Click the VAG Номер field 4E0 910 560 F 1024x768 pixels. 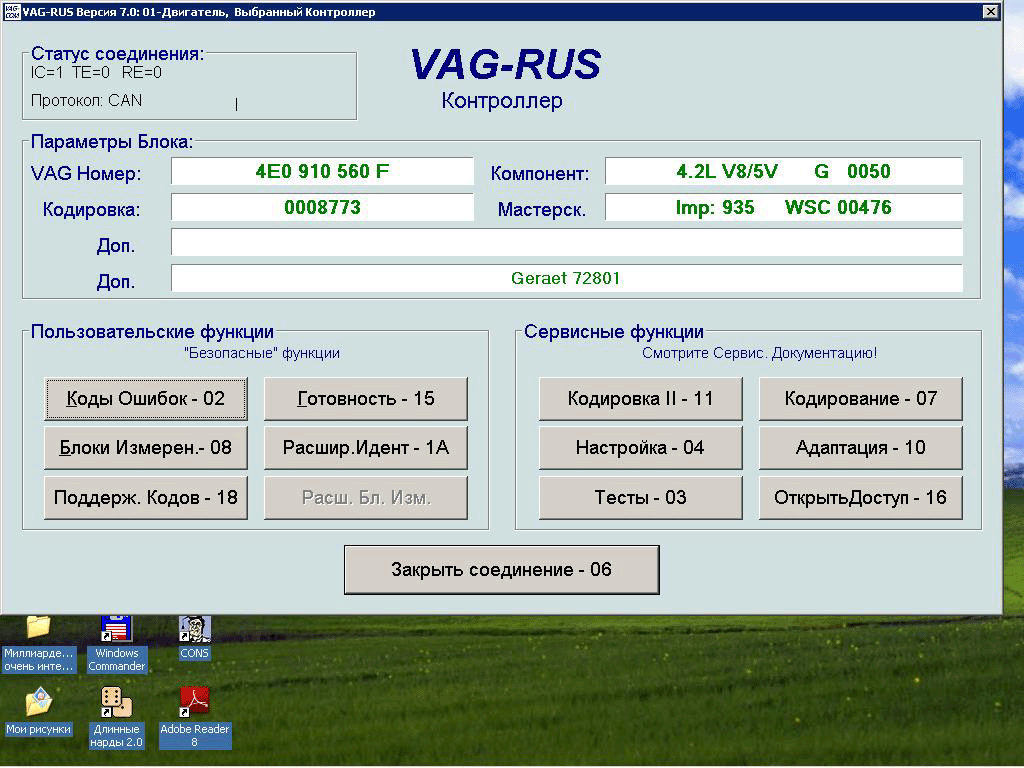(322, 172)
